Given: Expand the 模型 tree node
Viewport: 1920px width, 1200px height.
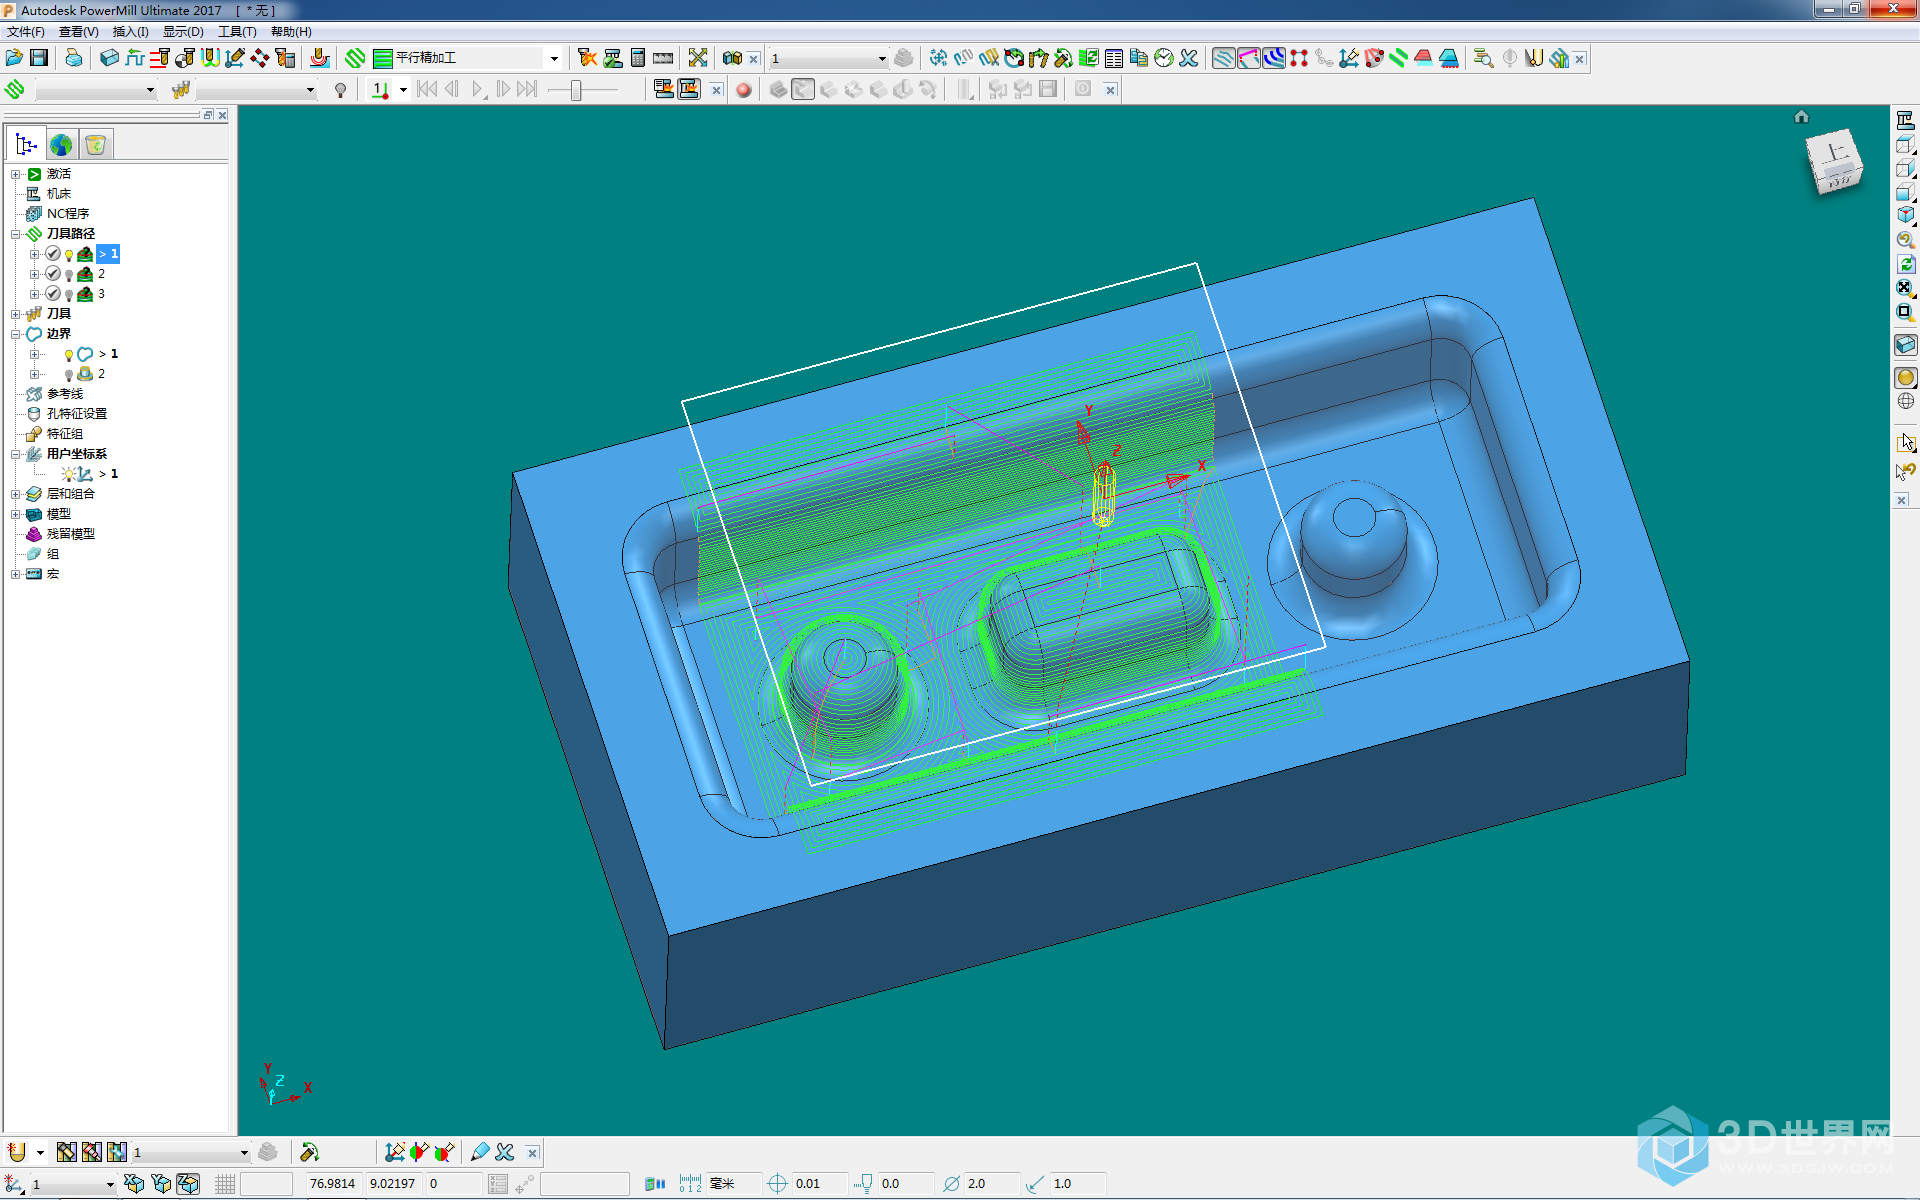Looking at the screenshot, I should tap(16, 514).
